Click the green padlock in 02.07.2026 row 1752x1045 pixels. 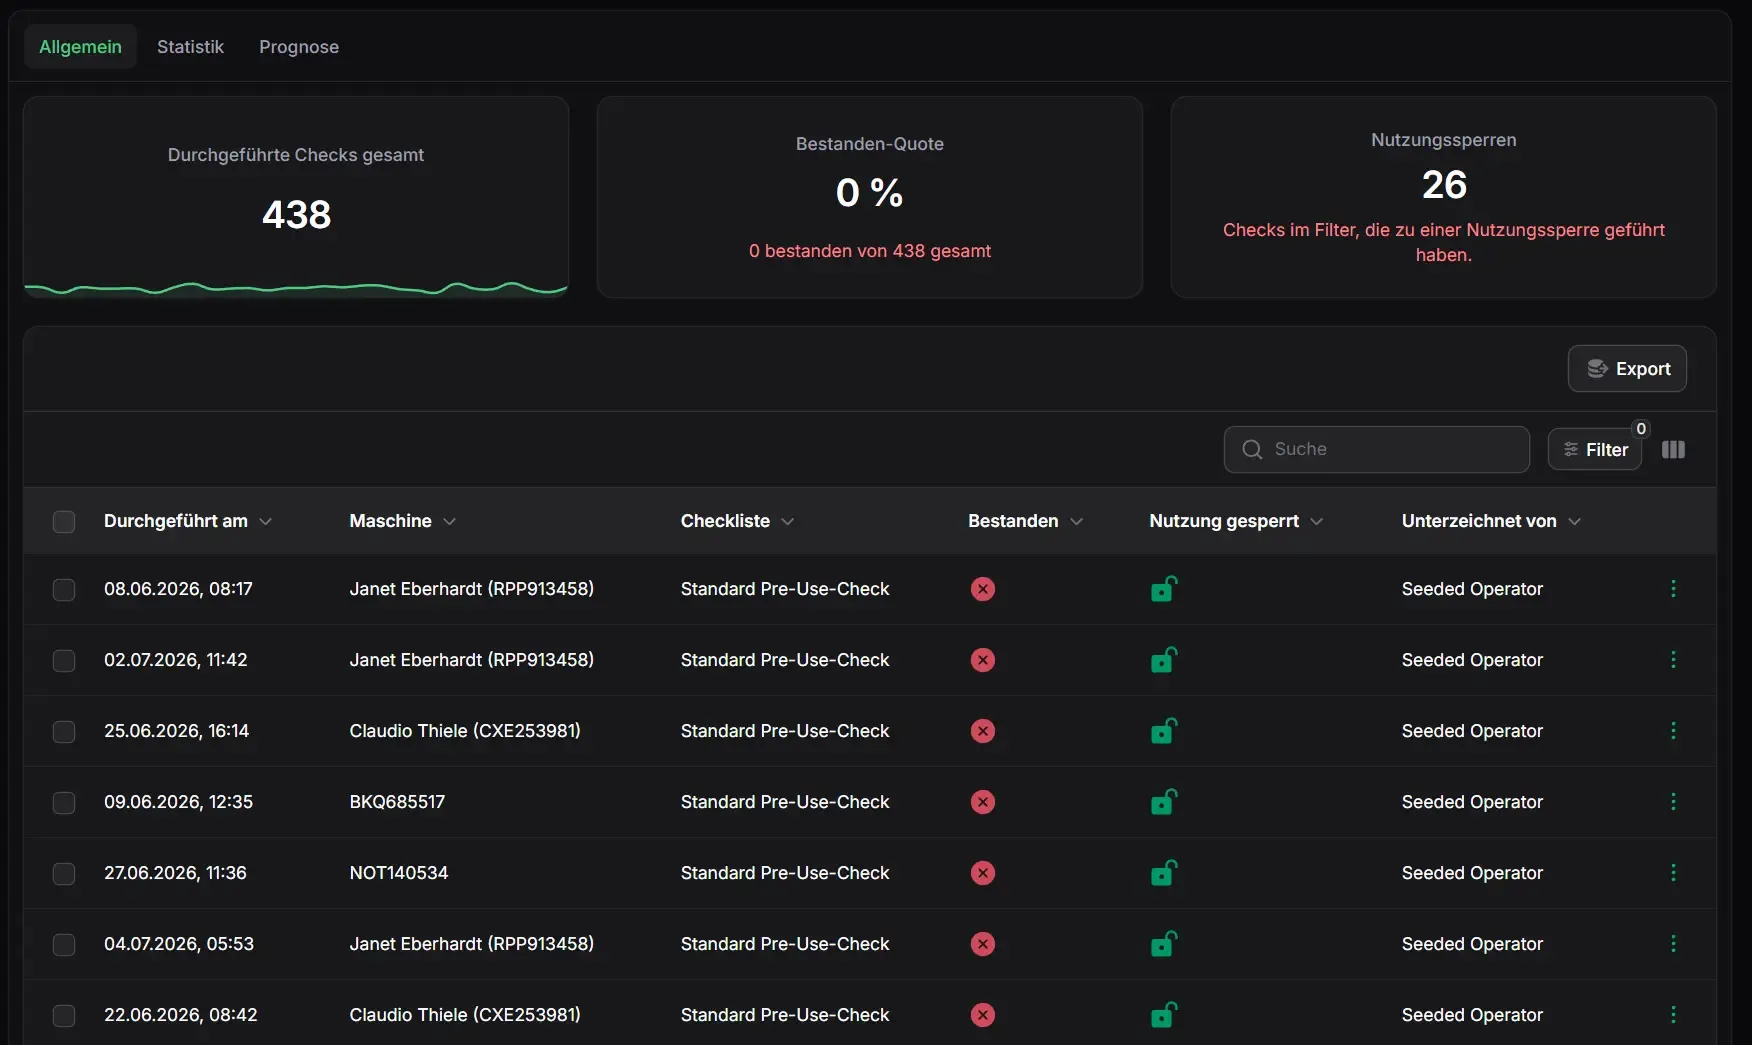point(1163,660)
